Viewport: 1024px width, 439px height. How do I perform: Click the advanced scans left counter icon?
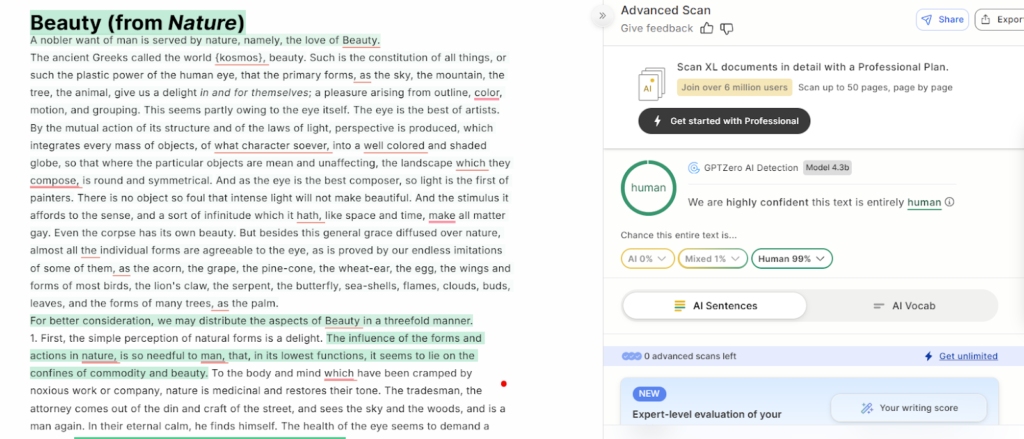(x=631, y=356)
